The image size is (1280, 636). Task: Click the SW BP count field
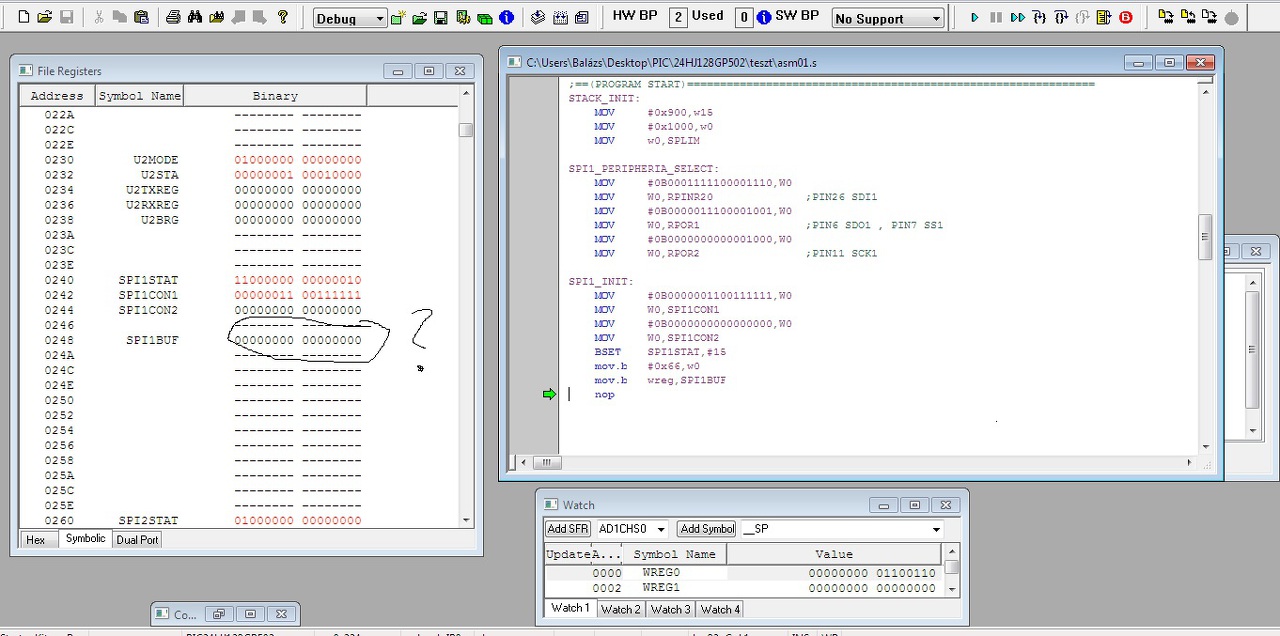[x=744, y=17]
